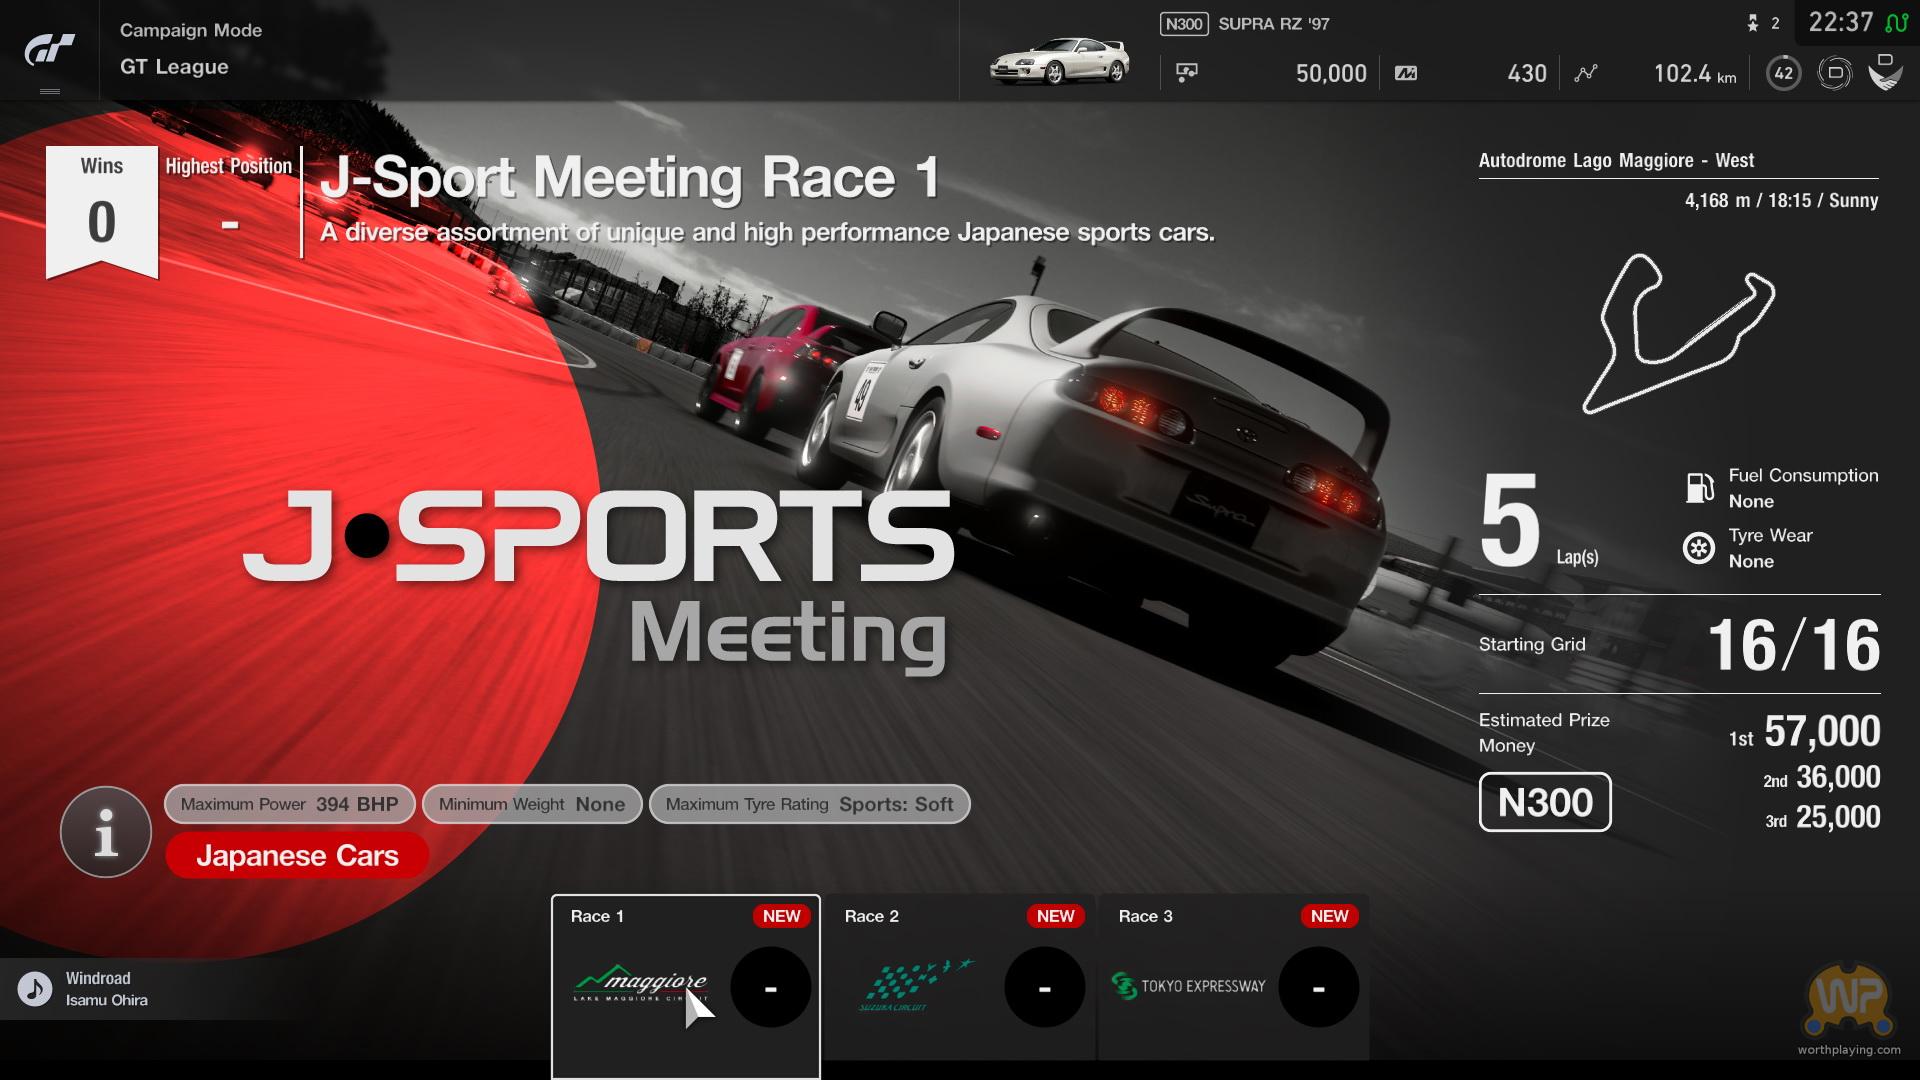Click the driver rating circular icon
This screenshot has width=1920, height=1080.
pyautogui.click(x=1834, y=73)
